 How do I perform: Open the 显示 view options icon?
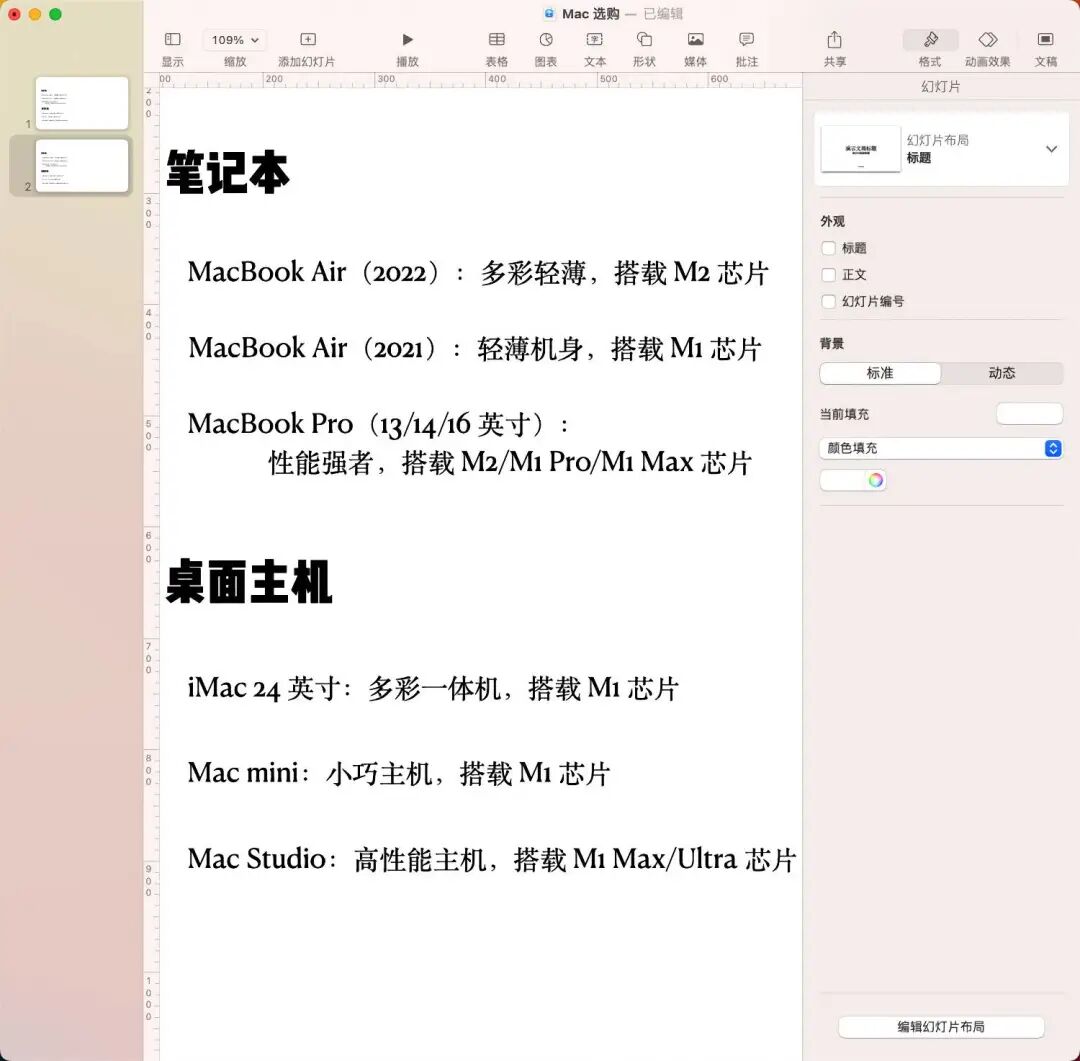click(172, 39)
